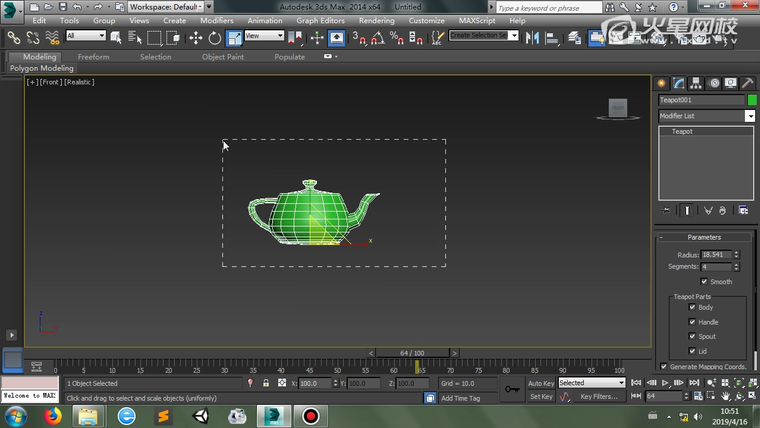
Task: Select the Move tool in main toolbar
Action: pos(195,38)
